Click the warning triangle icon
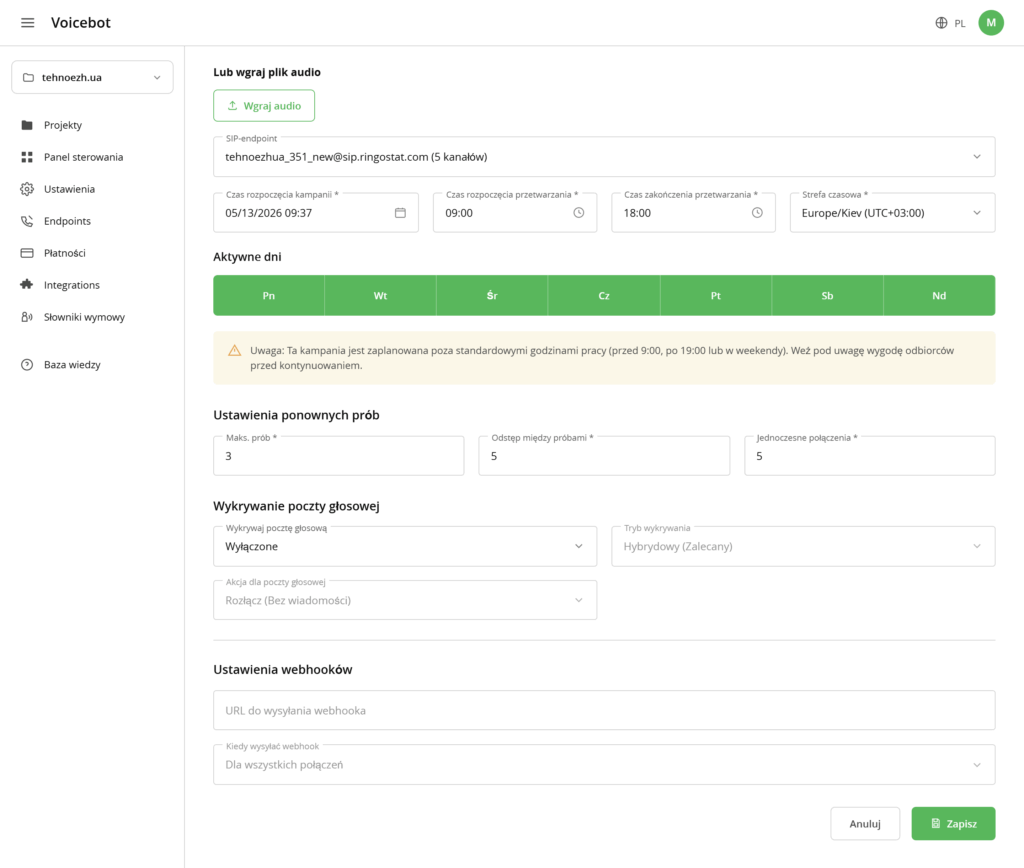 (234, 351)
